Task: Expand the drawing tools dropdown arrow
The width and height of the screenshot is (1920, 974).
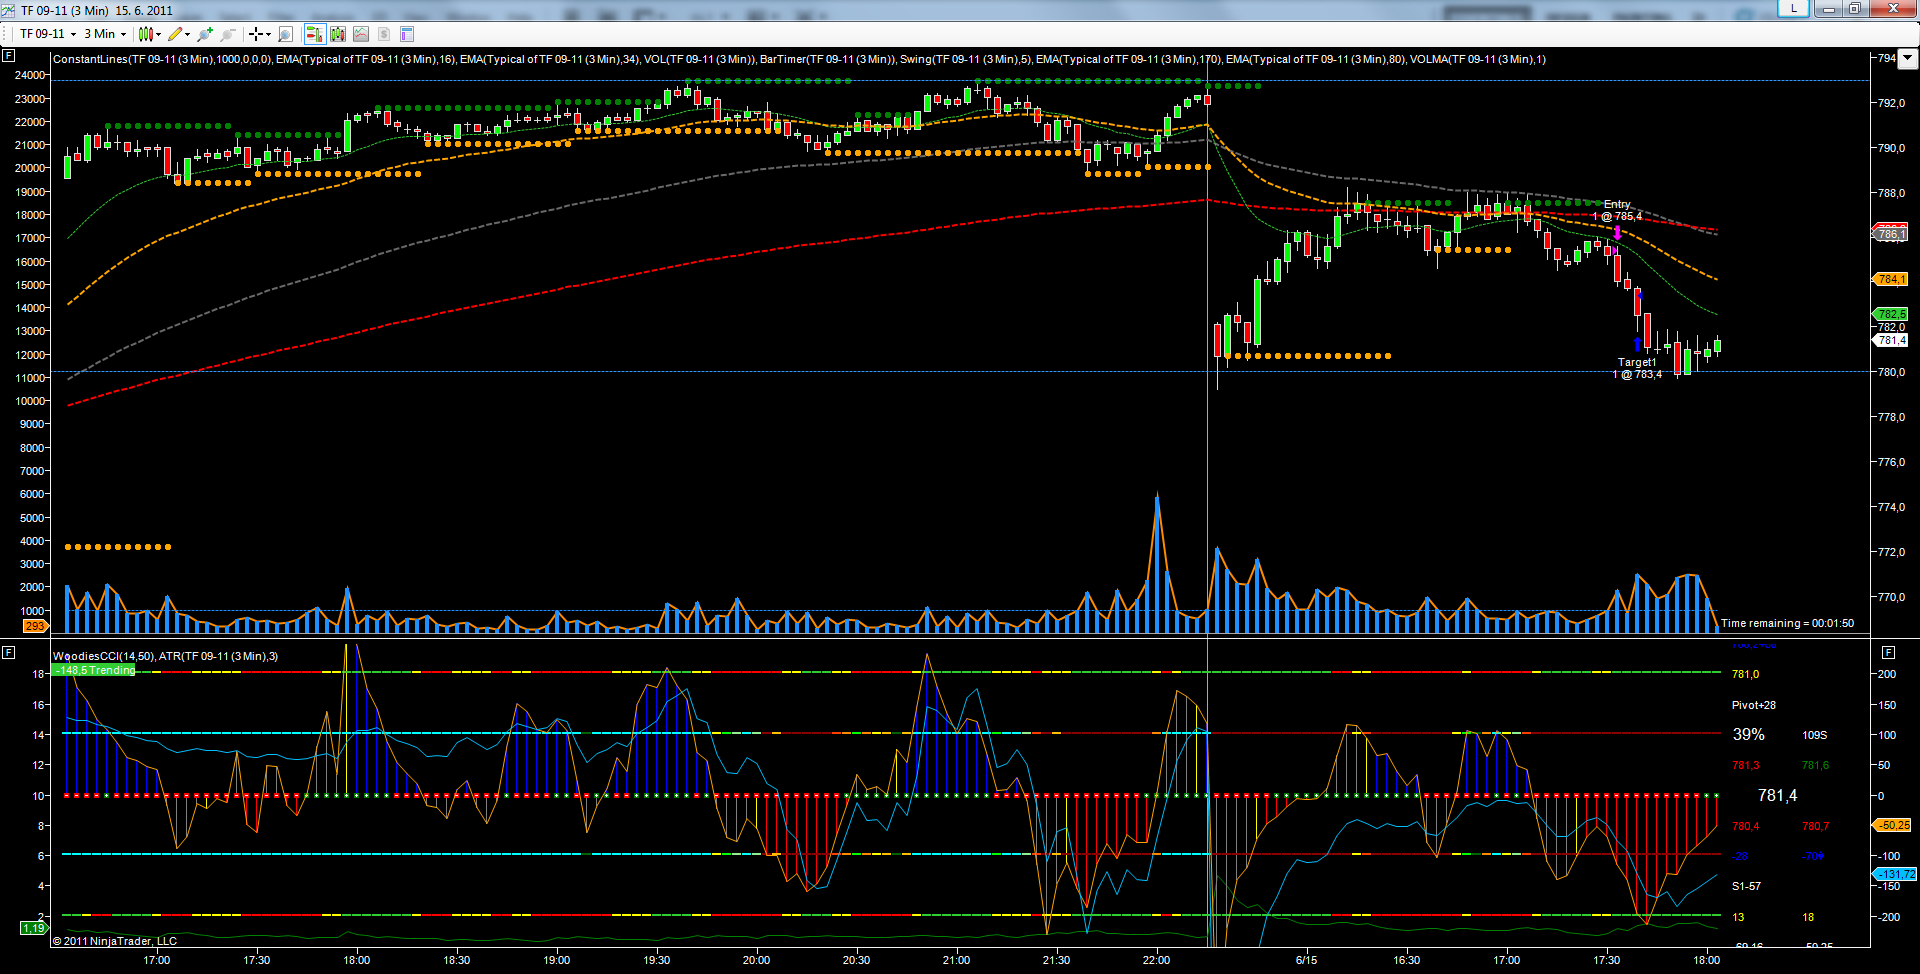Action: (x=188, y=34)
